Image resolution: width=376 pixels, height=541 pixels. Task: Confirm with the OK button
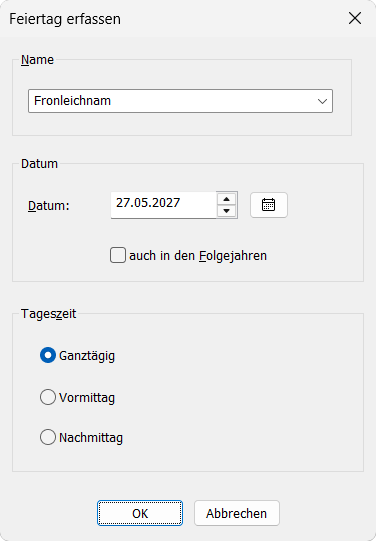140,513
